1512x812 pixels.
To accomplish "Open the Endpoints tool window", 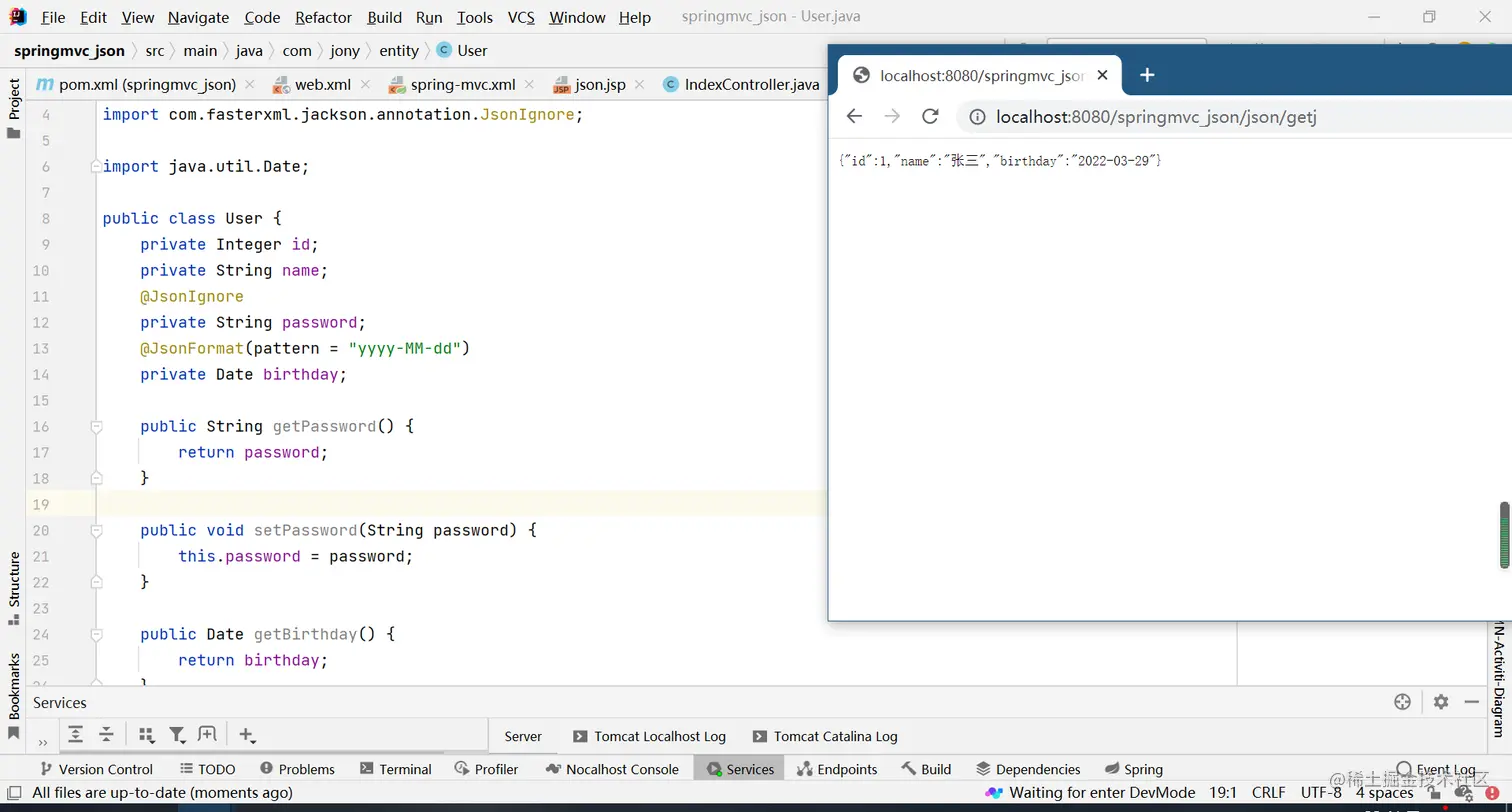I will click(837, 769).
